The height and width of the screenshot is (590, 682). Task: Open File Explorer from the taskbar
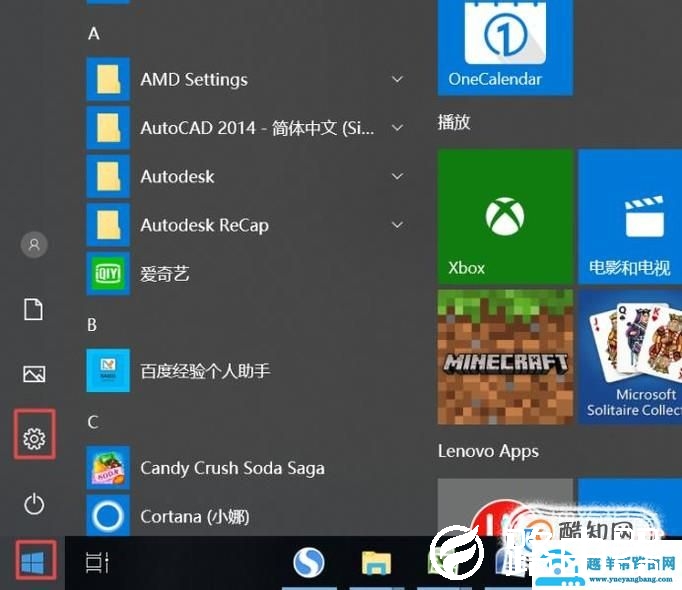pos(376,563)
